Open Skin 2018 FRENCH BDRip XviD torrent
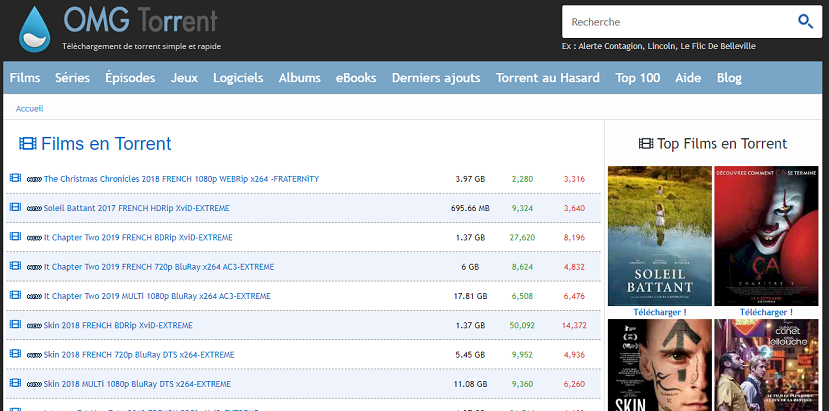This screenshot has width=829, height=411. (118, 325)
